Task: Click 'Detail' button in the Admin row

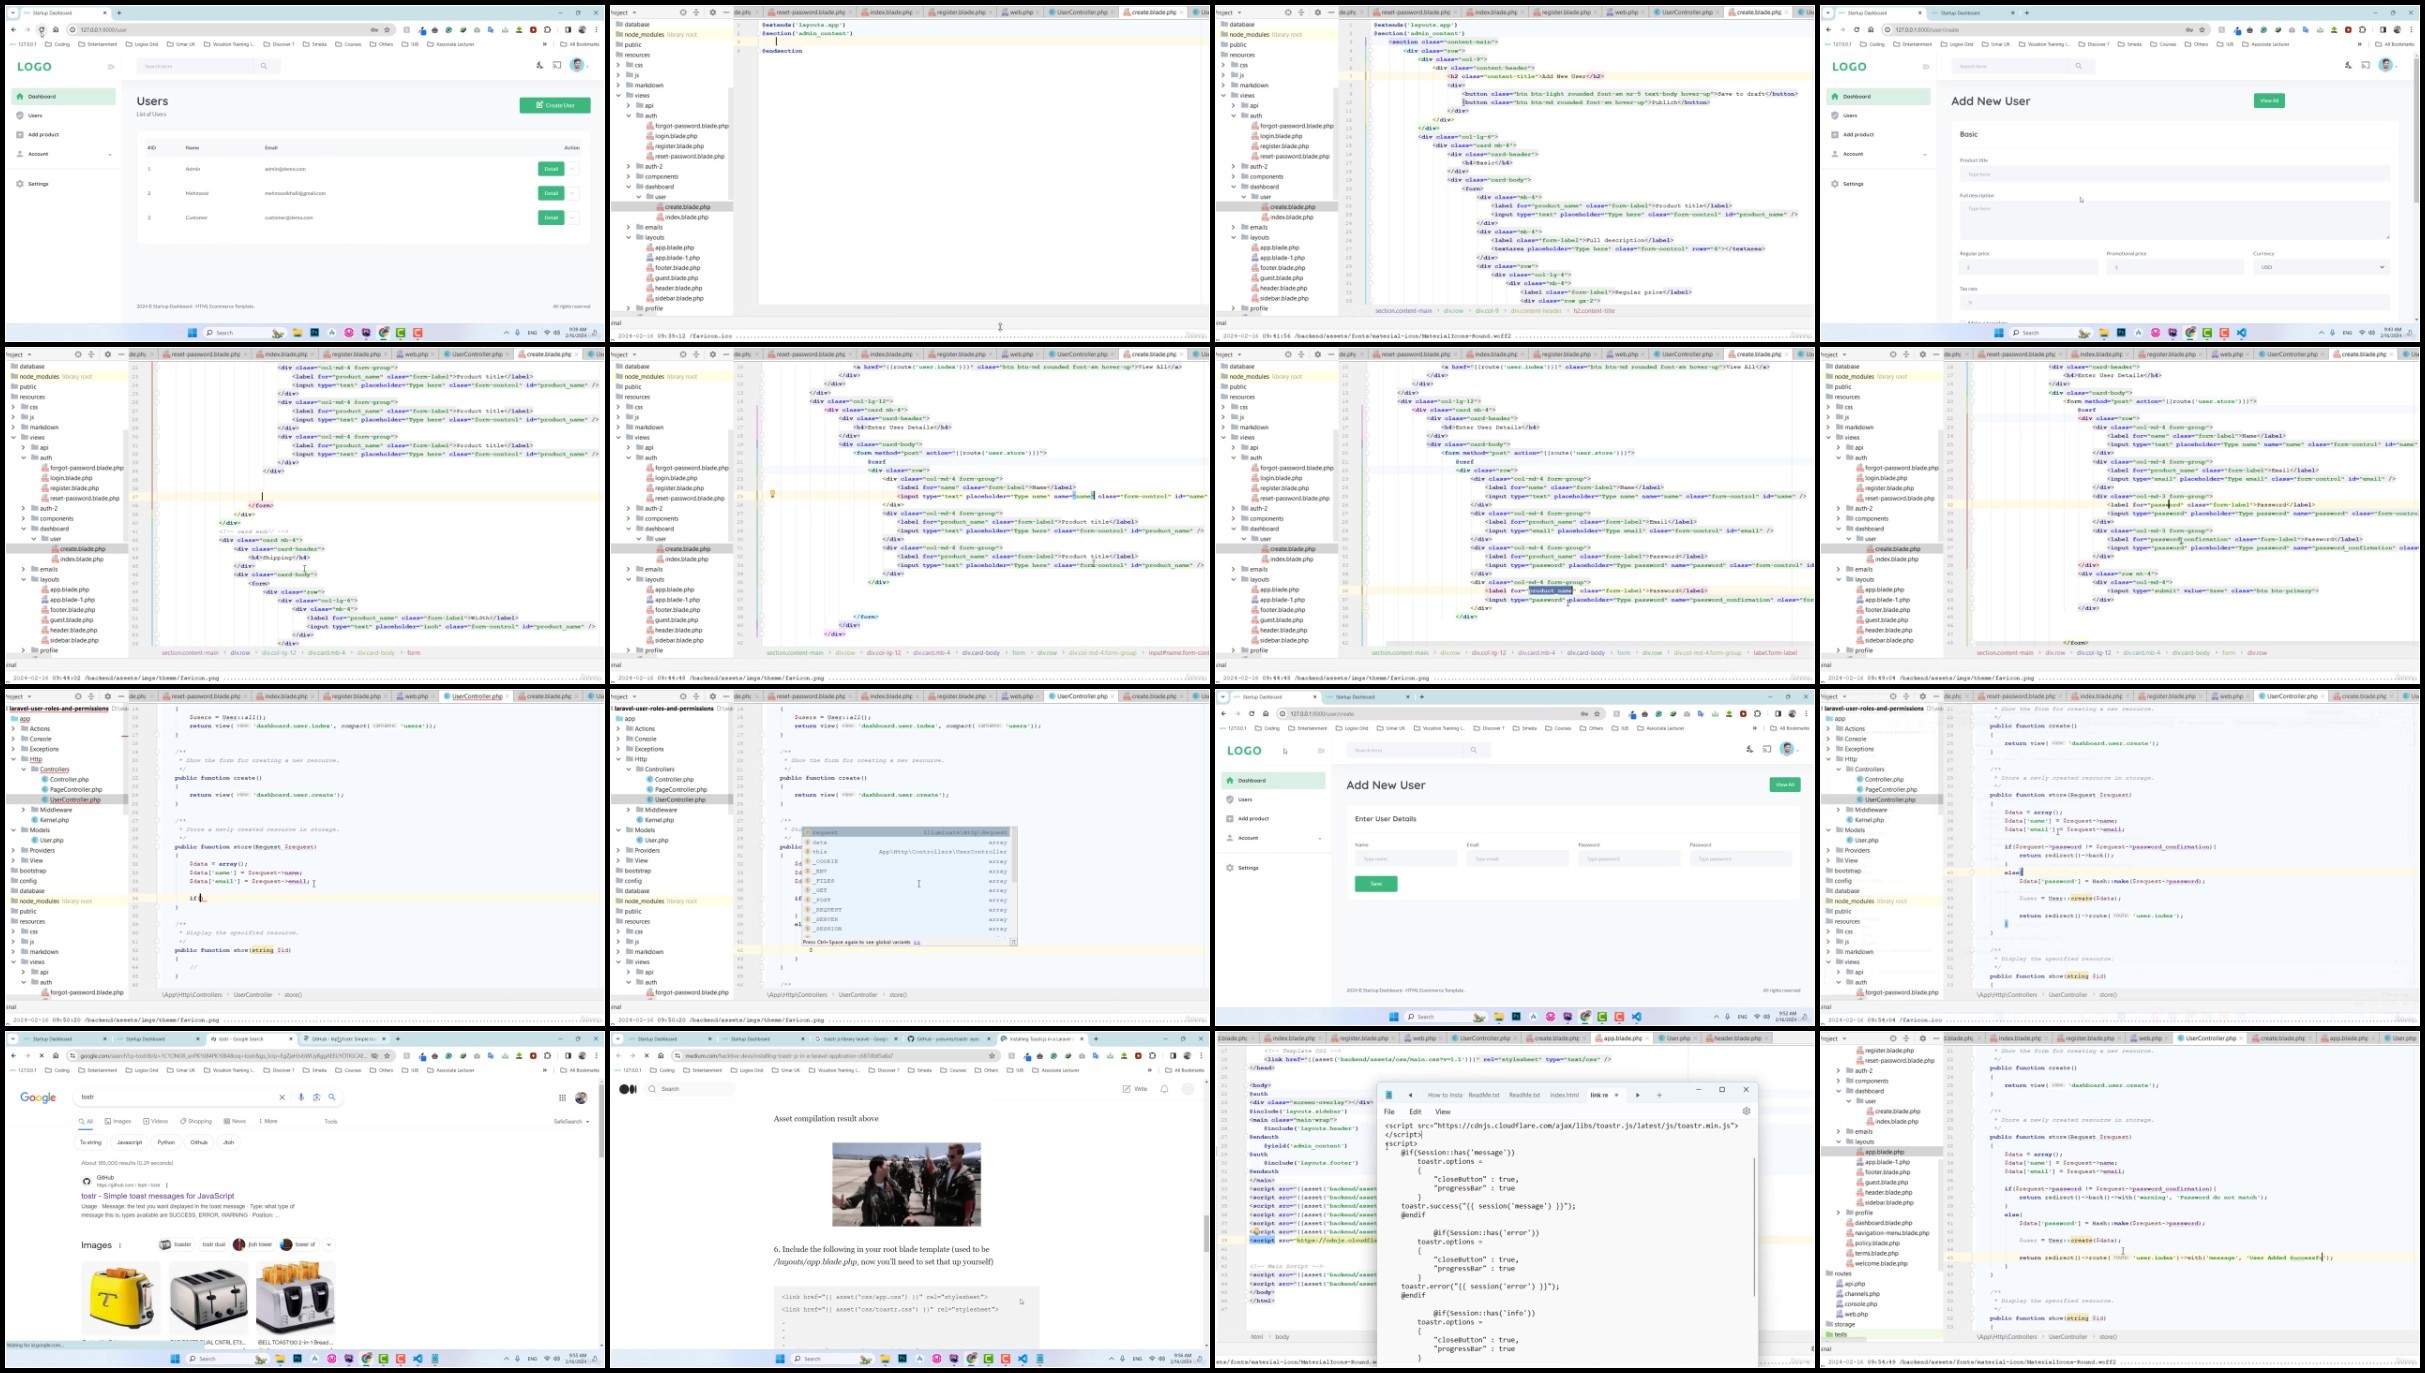Action: pyautogui.click(x=551, y=168)
